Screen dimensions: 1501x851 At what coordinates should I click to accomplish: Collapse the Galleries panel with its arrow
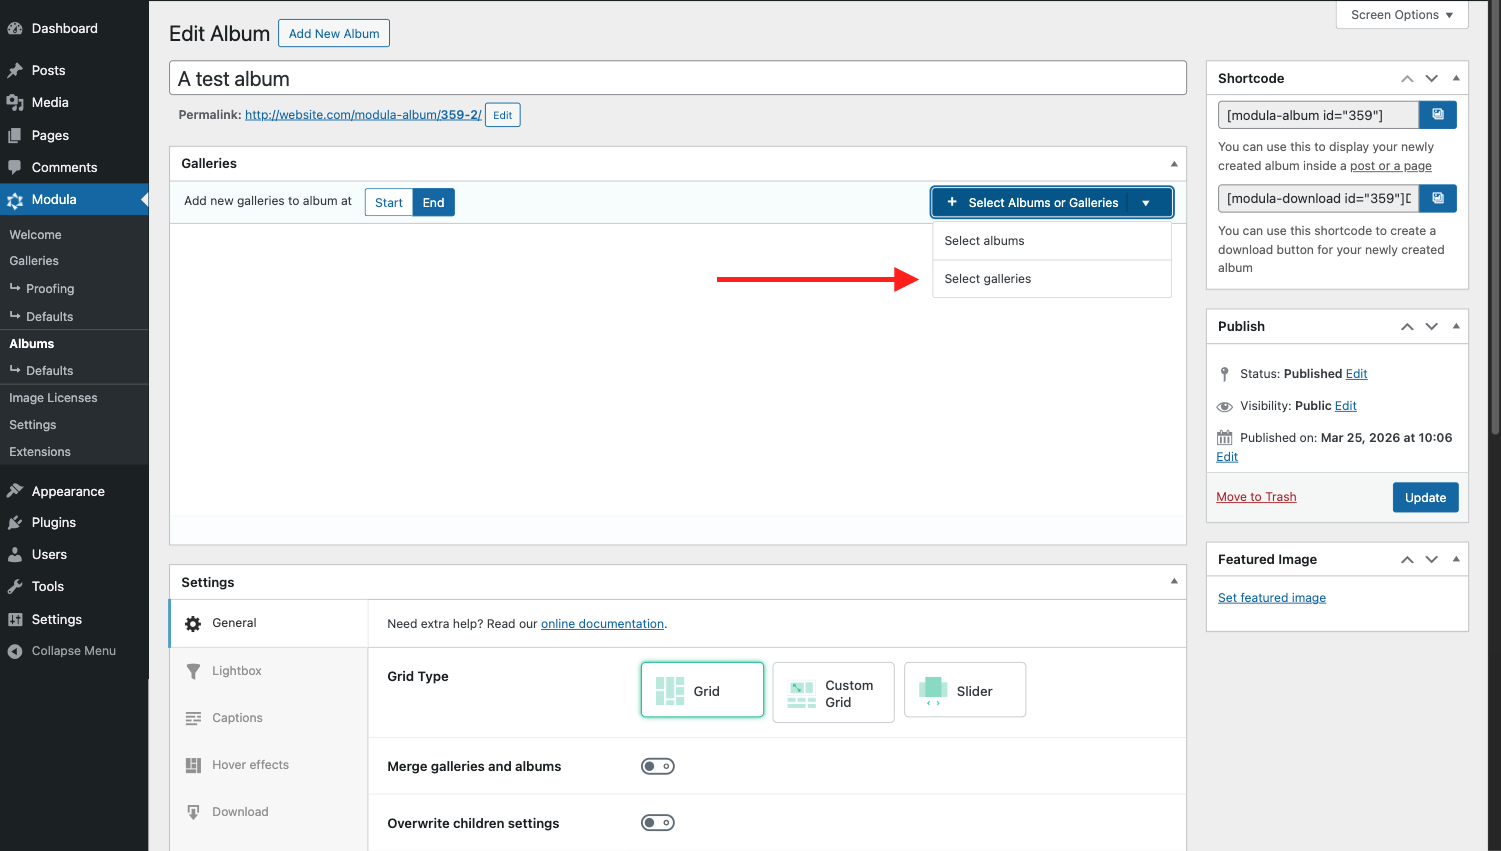(x=1174, y=164)
